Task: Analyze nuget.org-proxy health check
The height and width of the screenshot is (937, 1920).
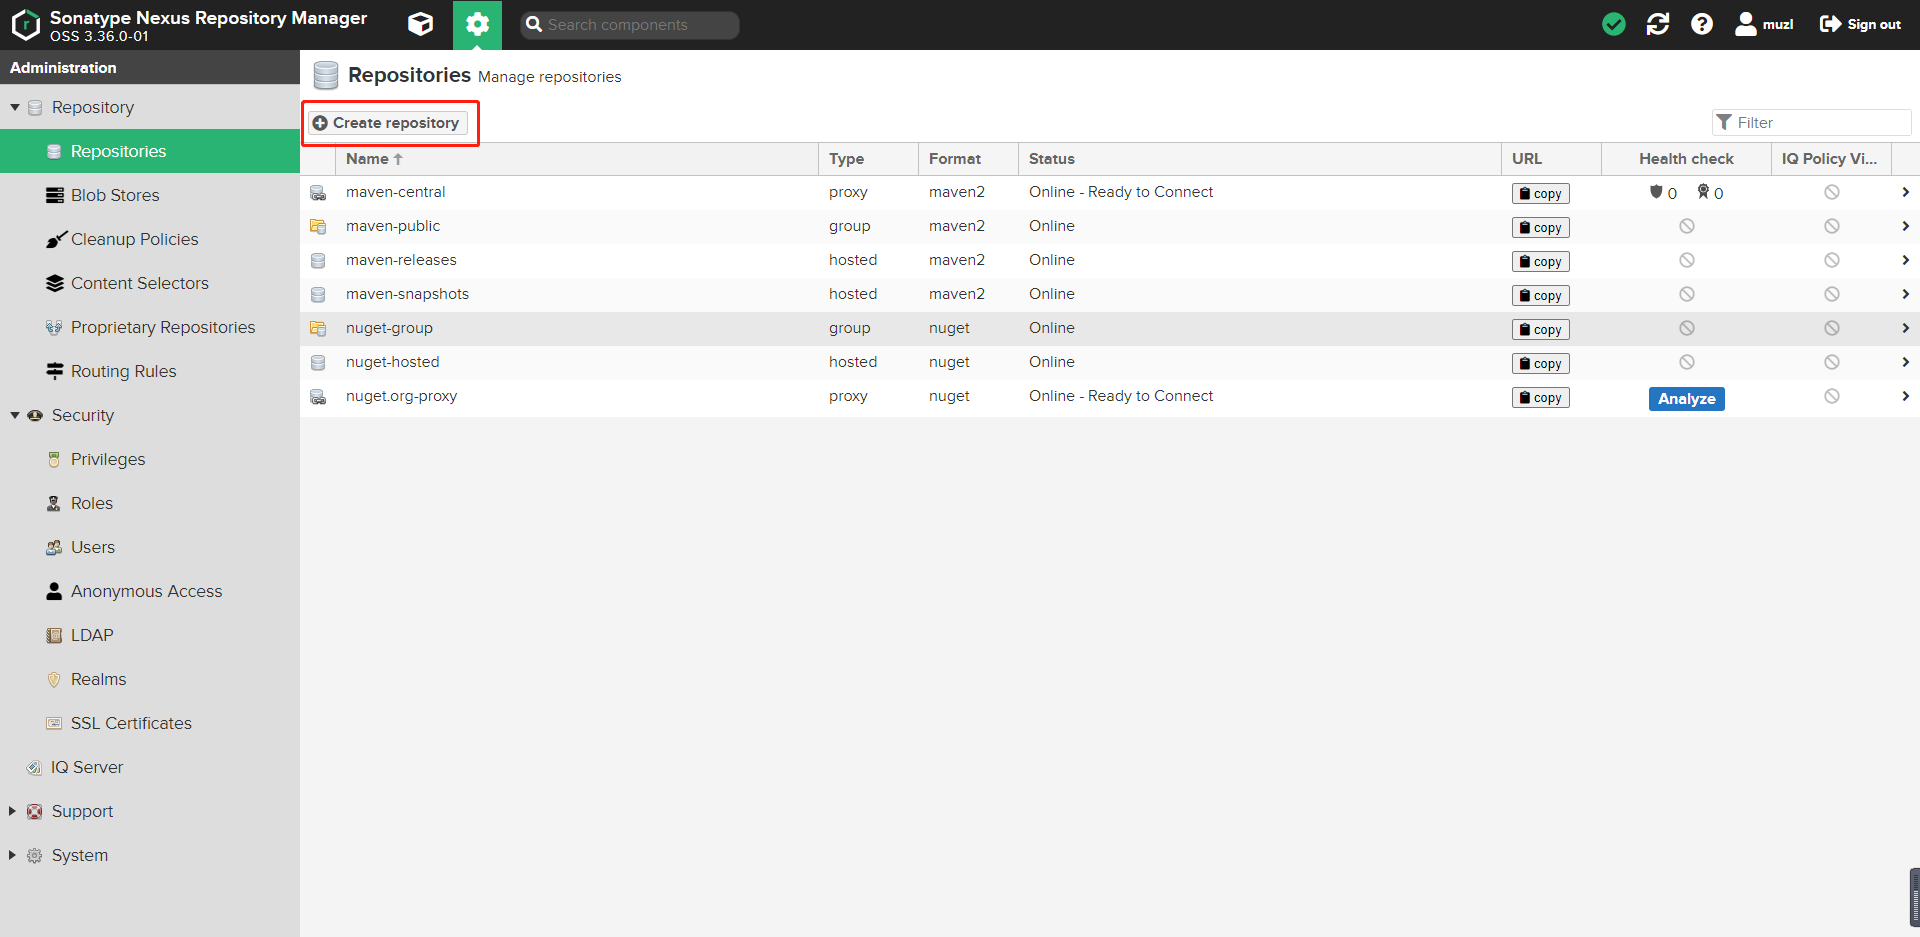Action: [x=1686, y=399]
